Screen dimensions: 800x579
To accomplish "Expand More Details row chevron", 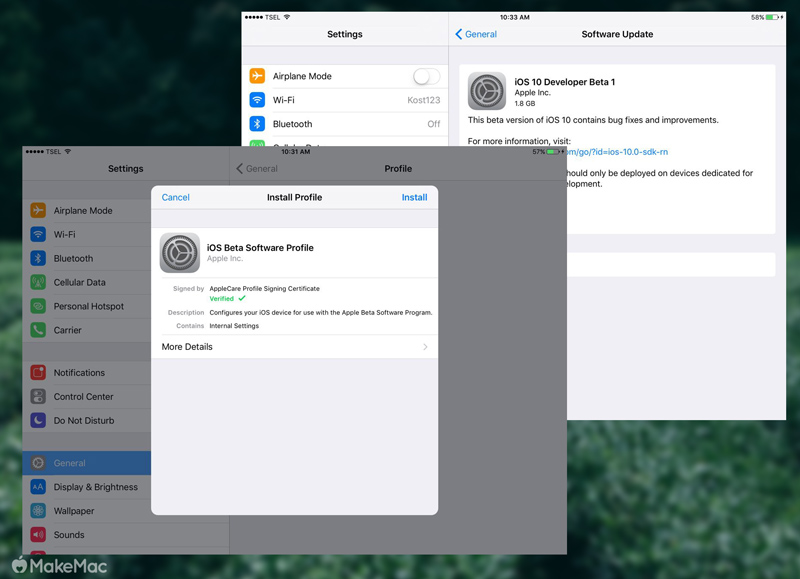I will click(425, 347).
